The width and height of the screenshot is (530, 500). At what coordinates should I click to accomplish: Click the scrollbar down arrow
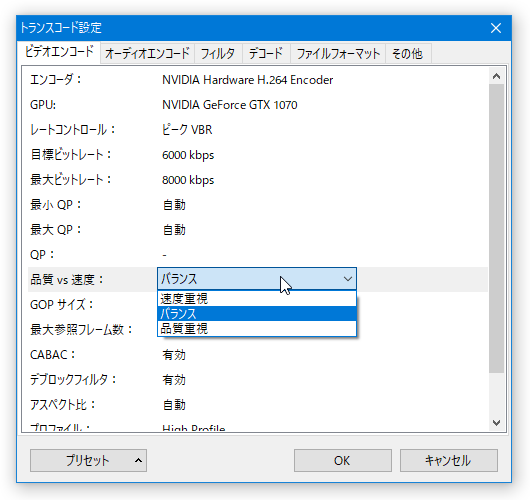click(x=497, y=423)
